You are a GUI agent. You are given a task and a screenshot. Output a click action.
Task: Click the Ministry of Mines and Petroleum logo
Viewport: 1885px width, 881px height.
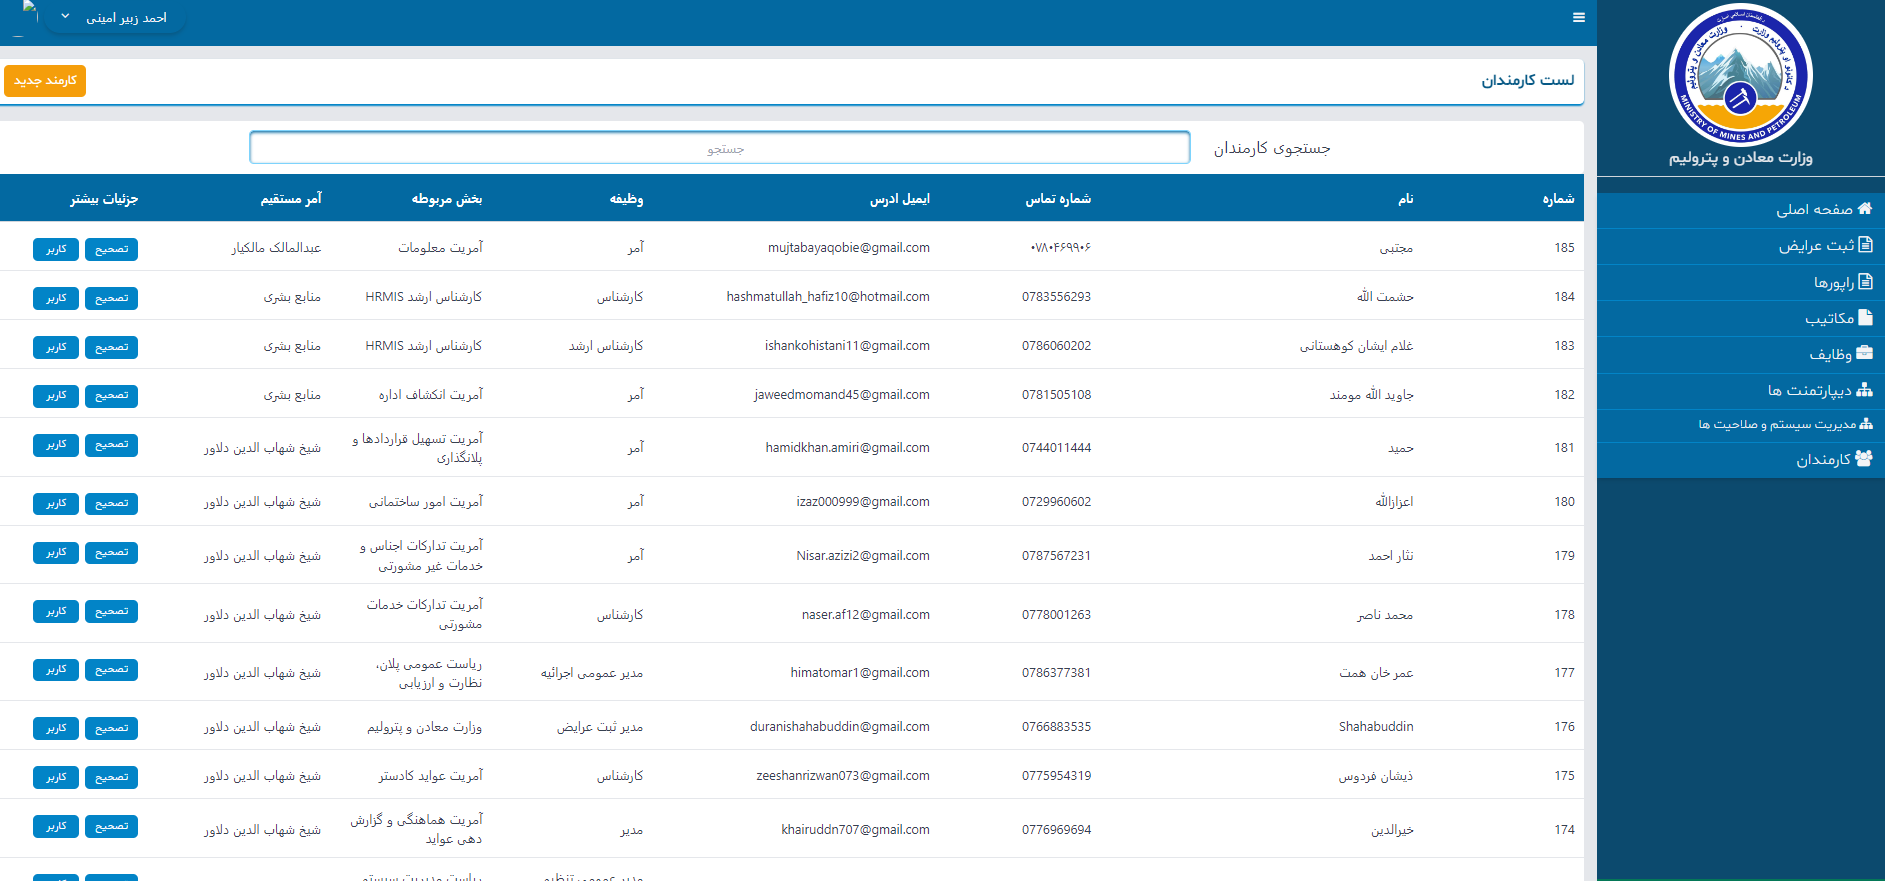tap(1740, 76)
